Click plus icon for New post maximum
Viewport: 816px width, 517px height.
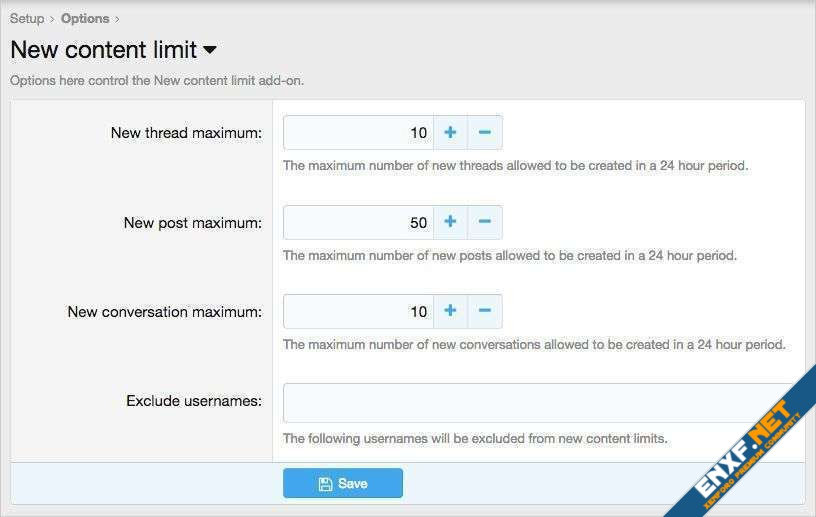coord(450,222)
